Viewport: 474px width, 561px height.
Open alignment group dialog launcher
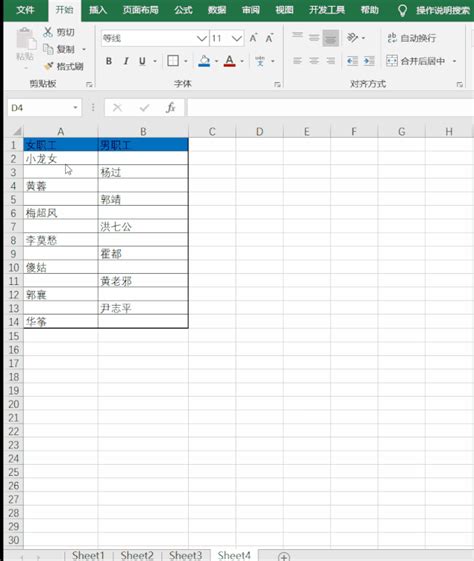(460, 84)
